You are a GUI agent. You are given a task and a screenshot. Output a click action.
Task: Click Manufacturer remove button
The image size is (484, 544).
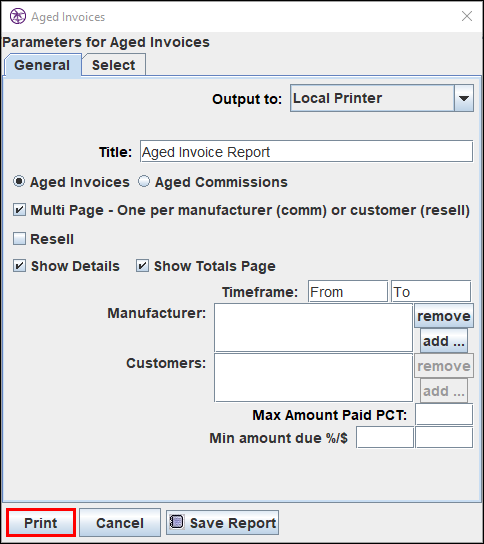(x=444, y=316)
